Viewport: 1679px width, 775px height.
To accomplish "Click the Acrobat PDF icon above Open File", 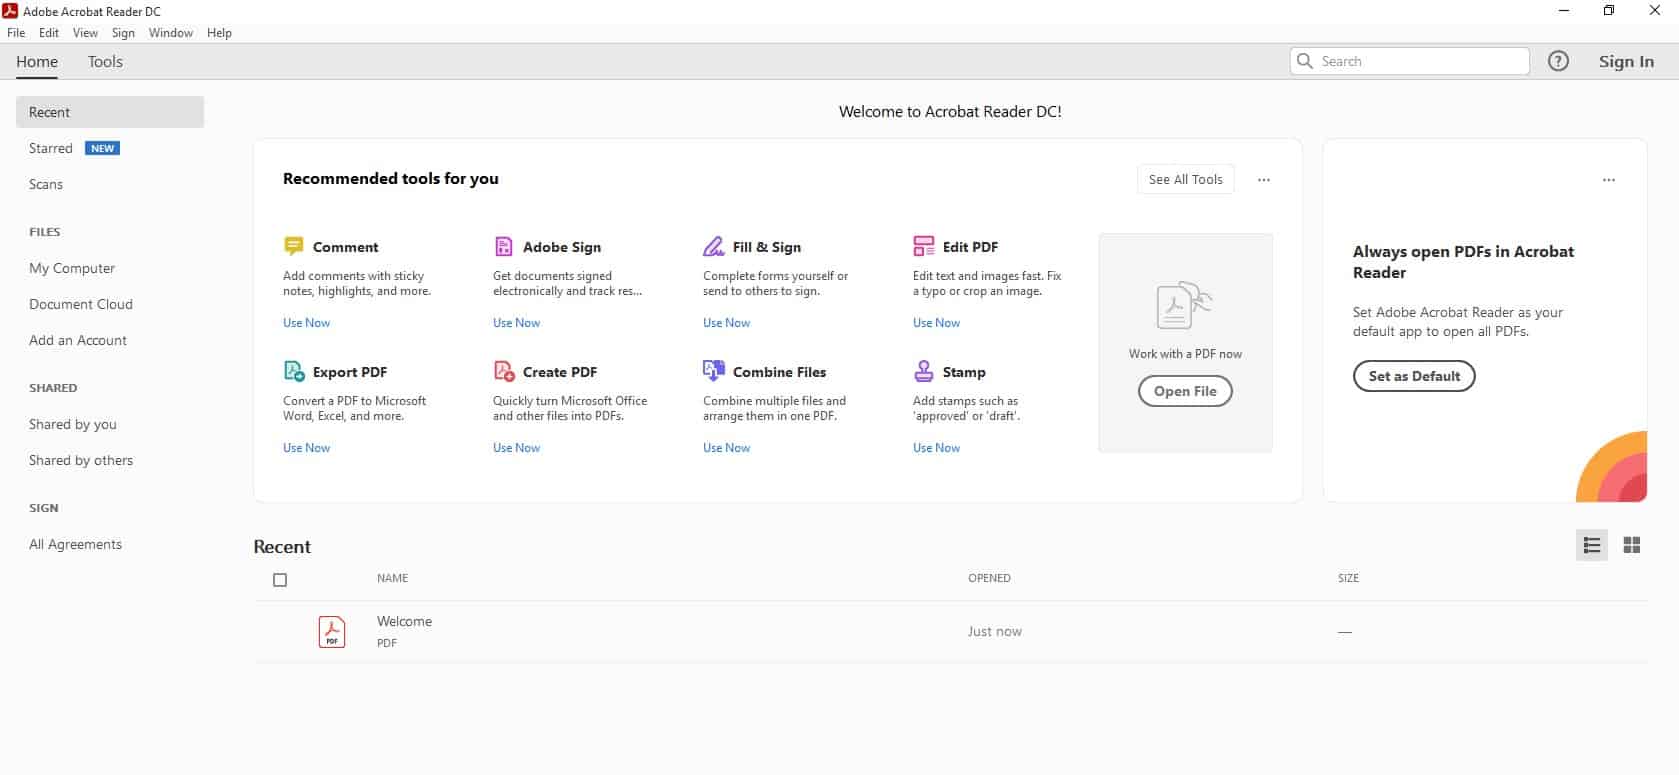I will (1184, 306).
